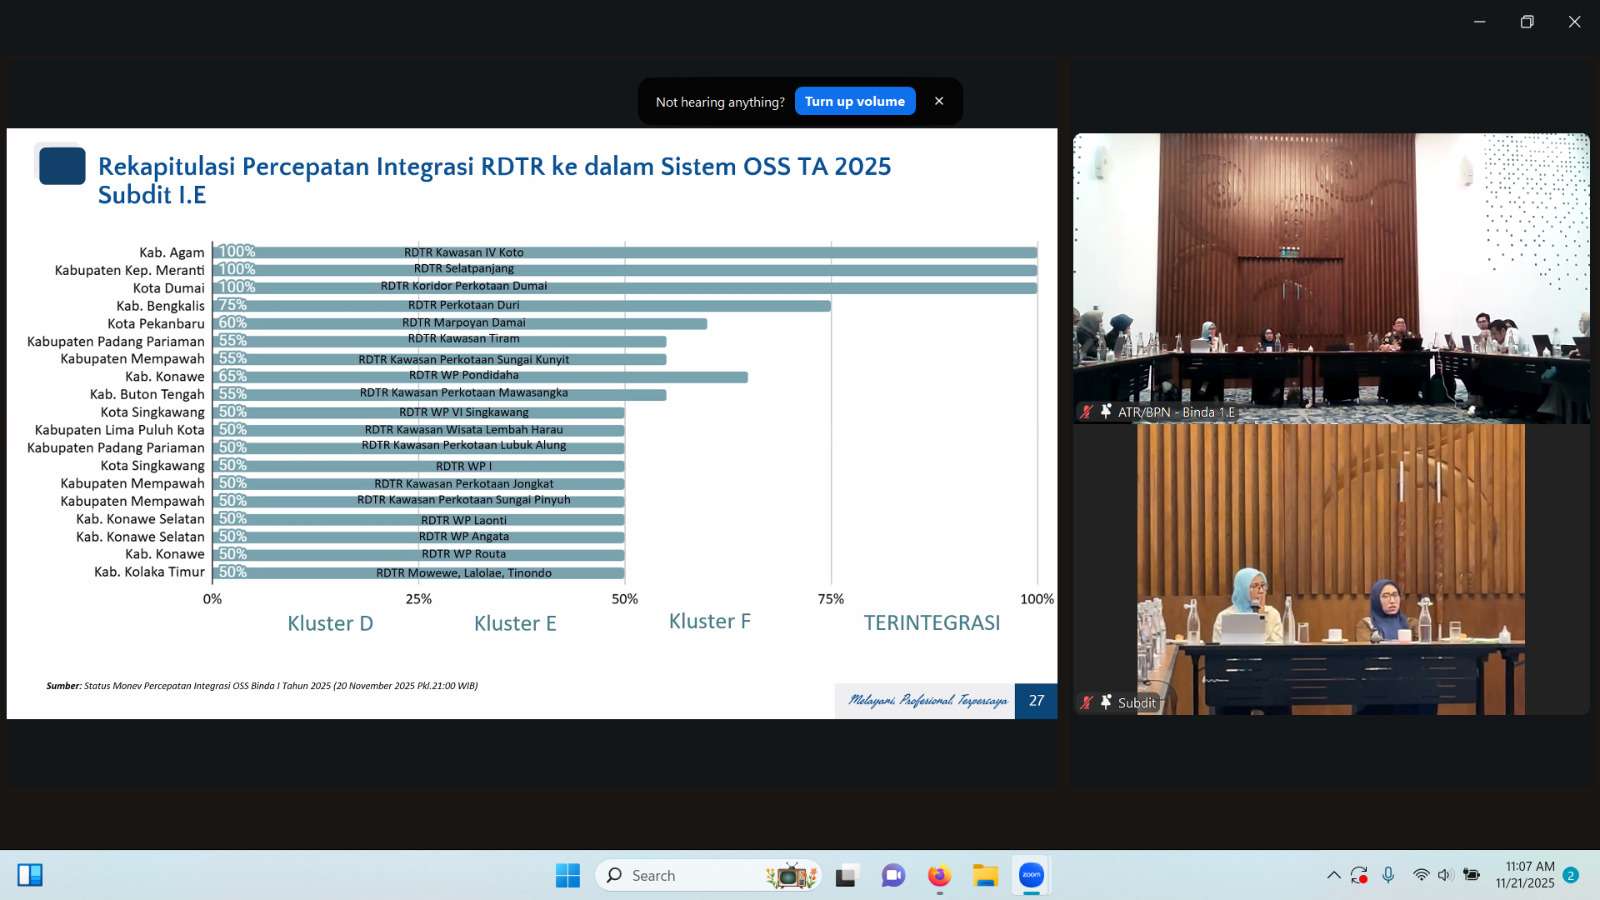Switch to Zoom app in taskbar
This screenshot has width=1600, height=900.
coord(1031,876)
